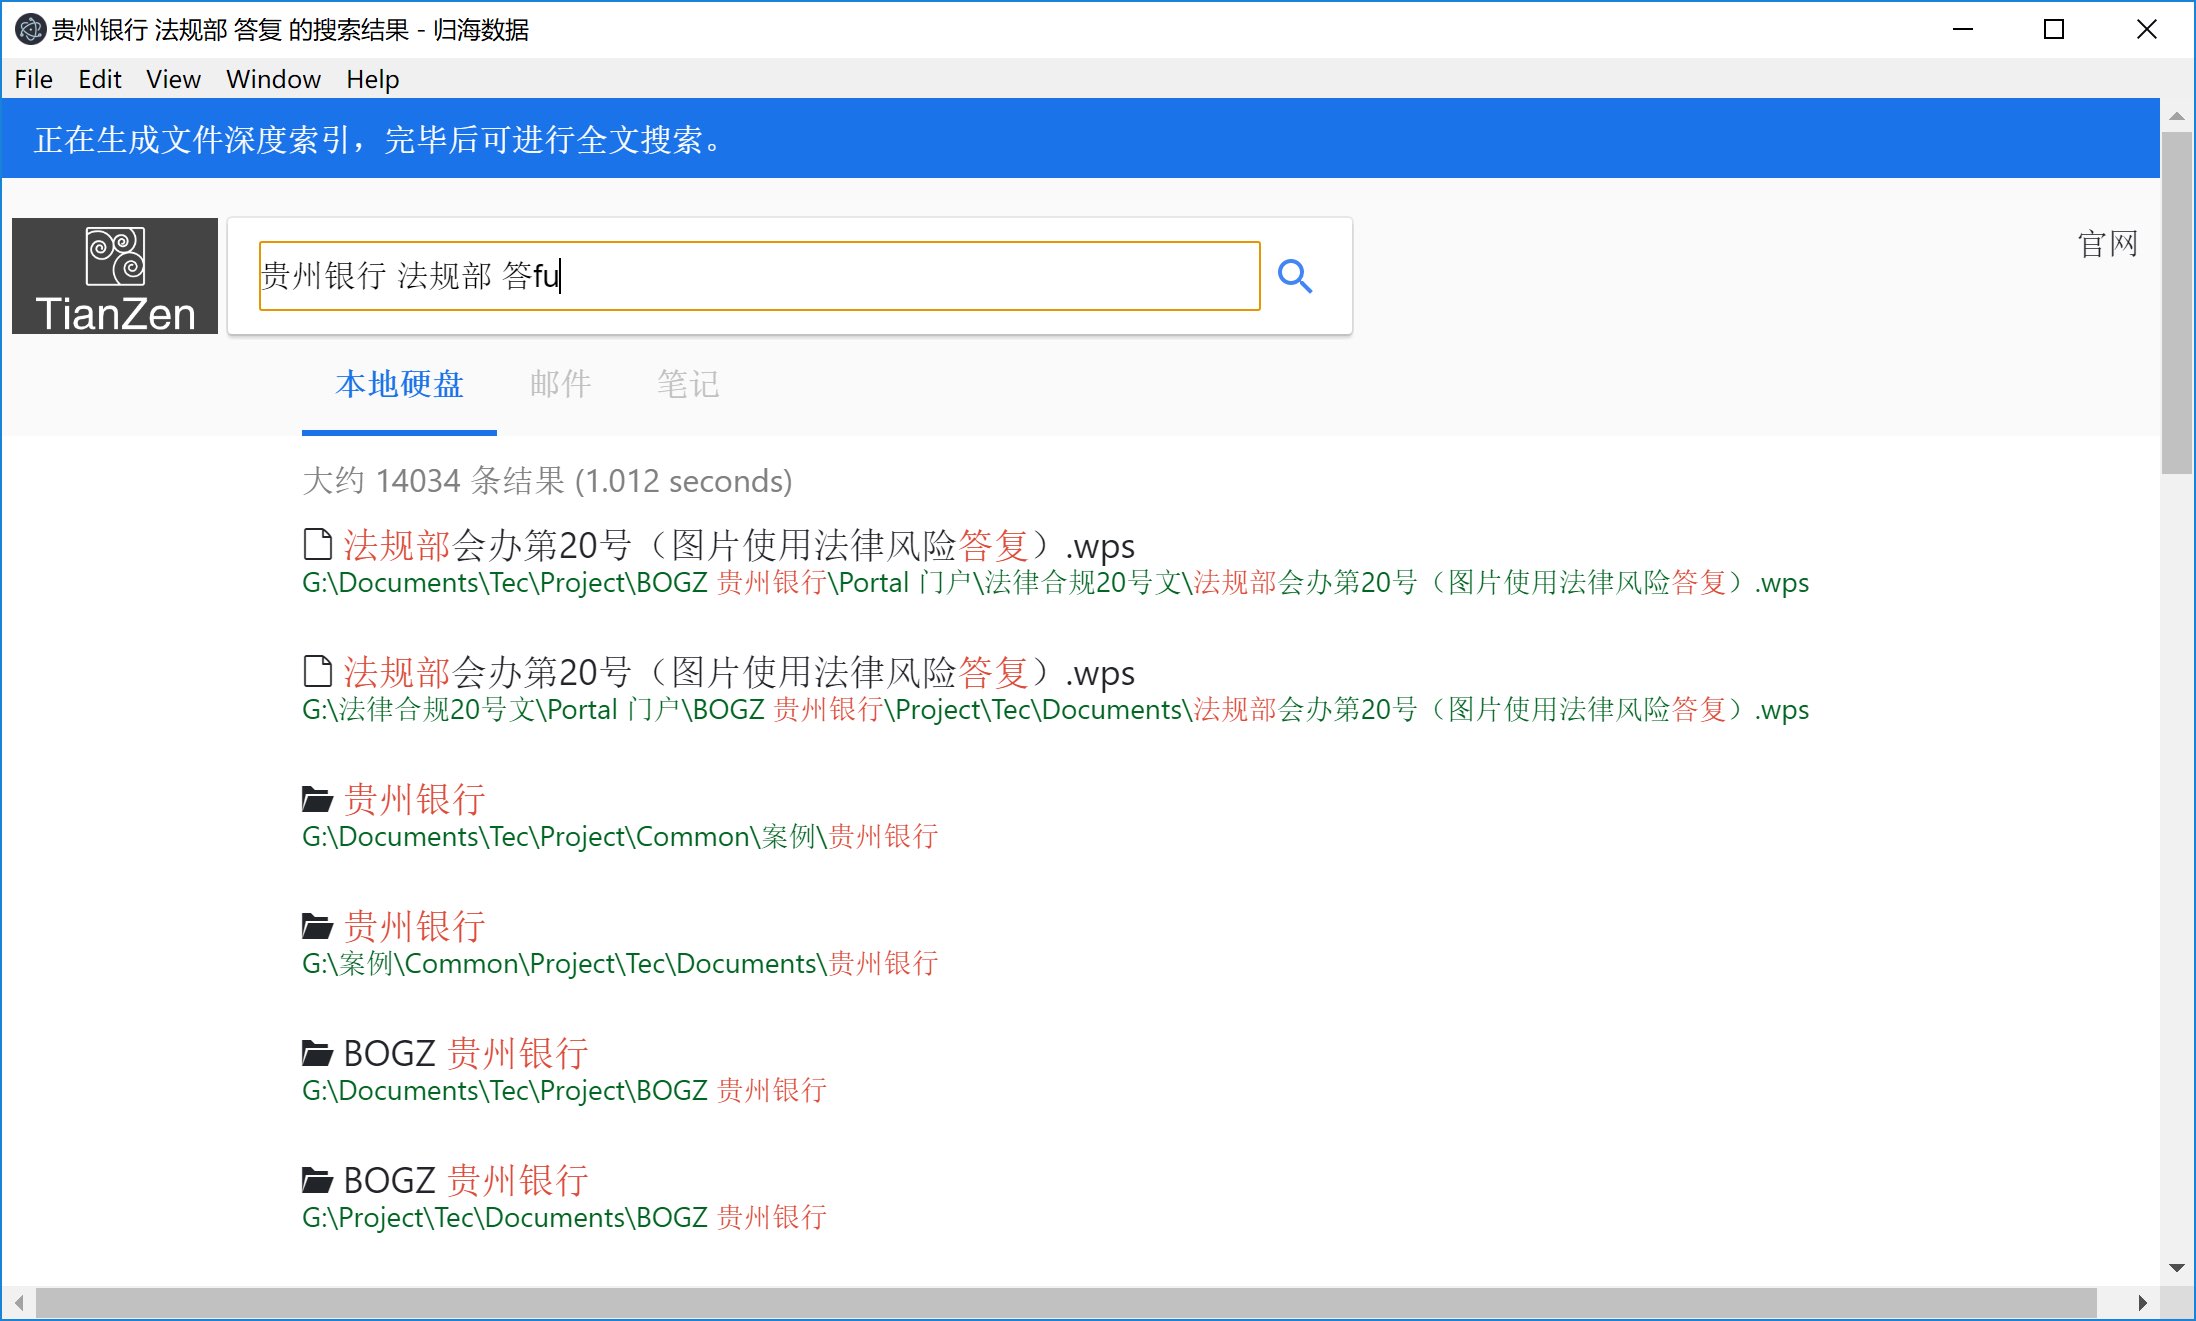Switch to the 笔记 tab
This screenshot has width=2196, height=1321.
688,384
